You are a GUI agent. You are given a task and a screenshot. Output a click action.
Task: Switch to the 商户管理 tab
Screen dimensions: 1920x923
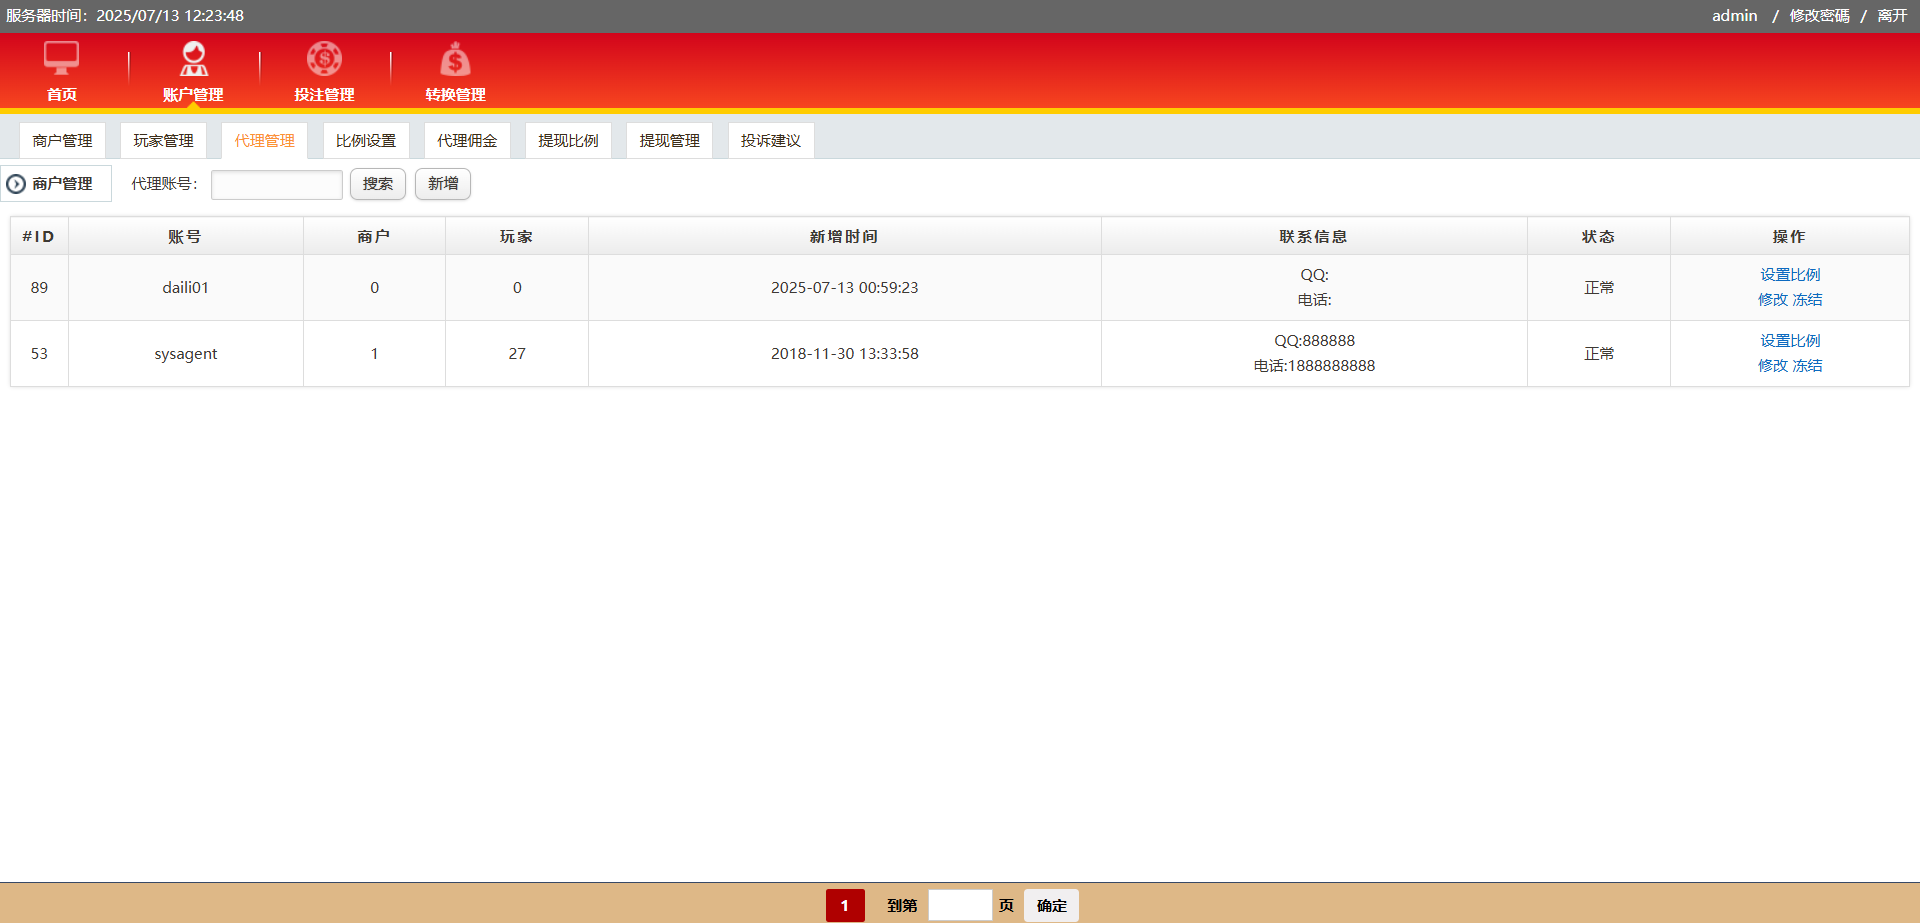click(x=62, y=141)
